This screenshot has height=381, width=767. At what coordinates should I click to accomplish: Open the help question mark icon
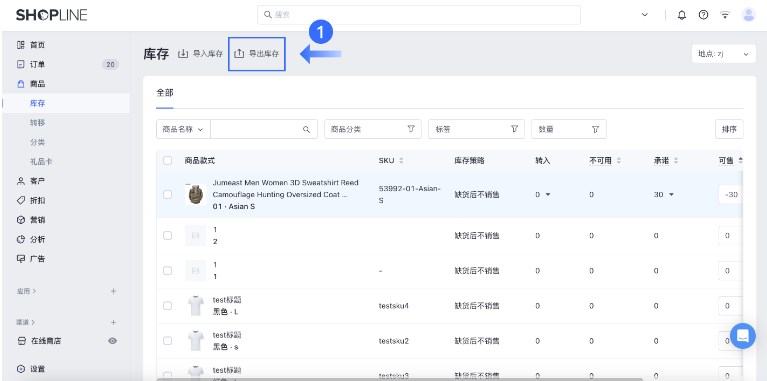point(703,15)
